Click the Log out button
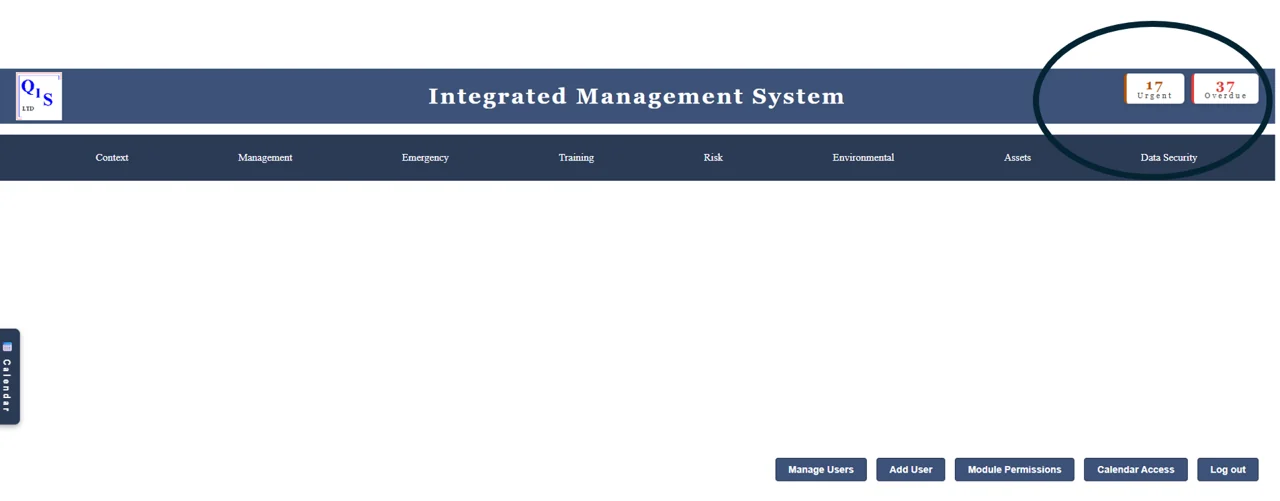Viewport: 1280px width, 501px height. pyautogui.click(x=1228, y=470)
